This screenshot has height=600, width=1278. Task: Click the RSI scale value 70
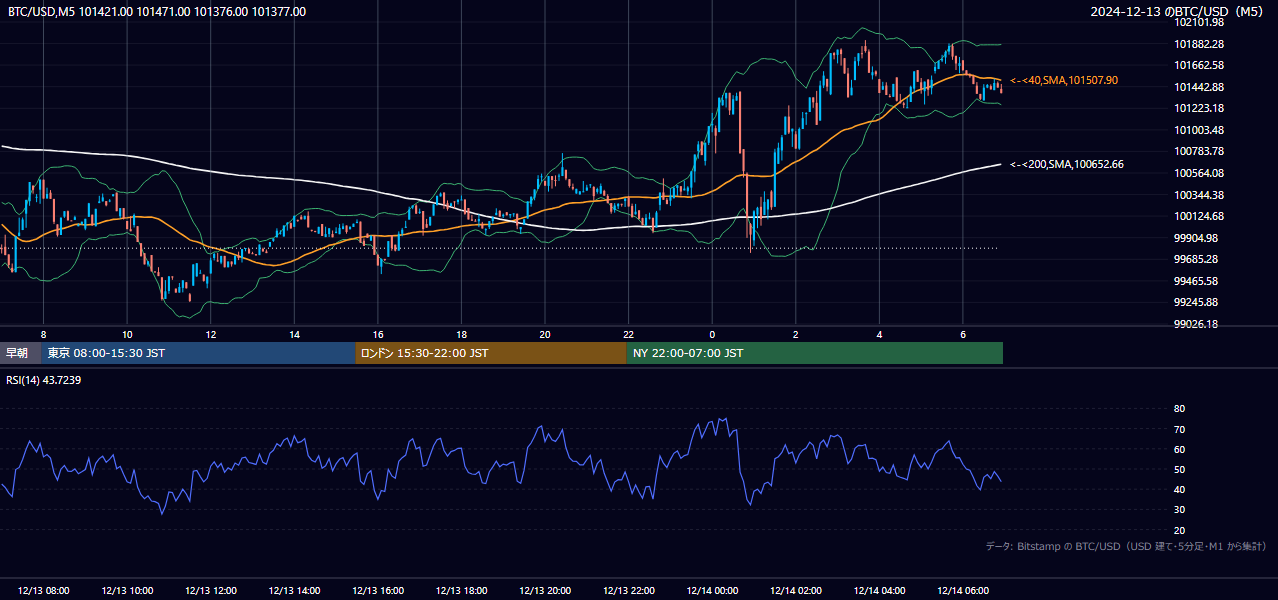click(x=1180, y=429)
